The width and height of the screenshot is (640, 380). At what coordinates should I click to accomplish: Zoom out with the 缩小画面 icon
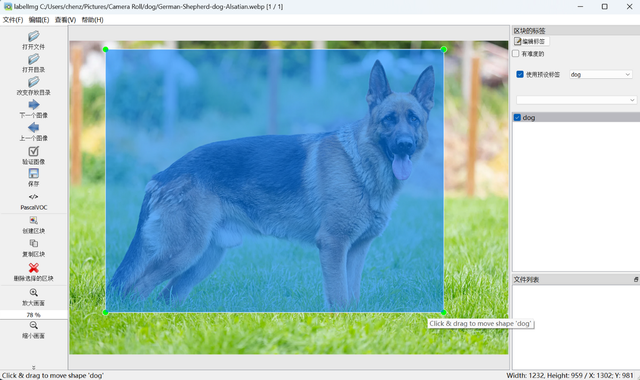[x=33, y=325]
